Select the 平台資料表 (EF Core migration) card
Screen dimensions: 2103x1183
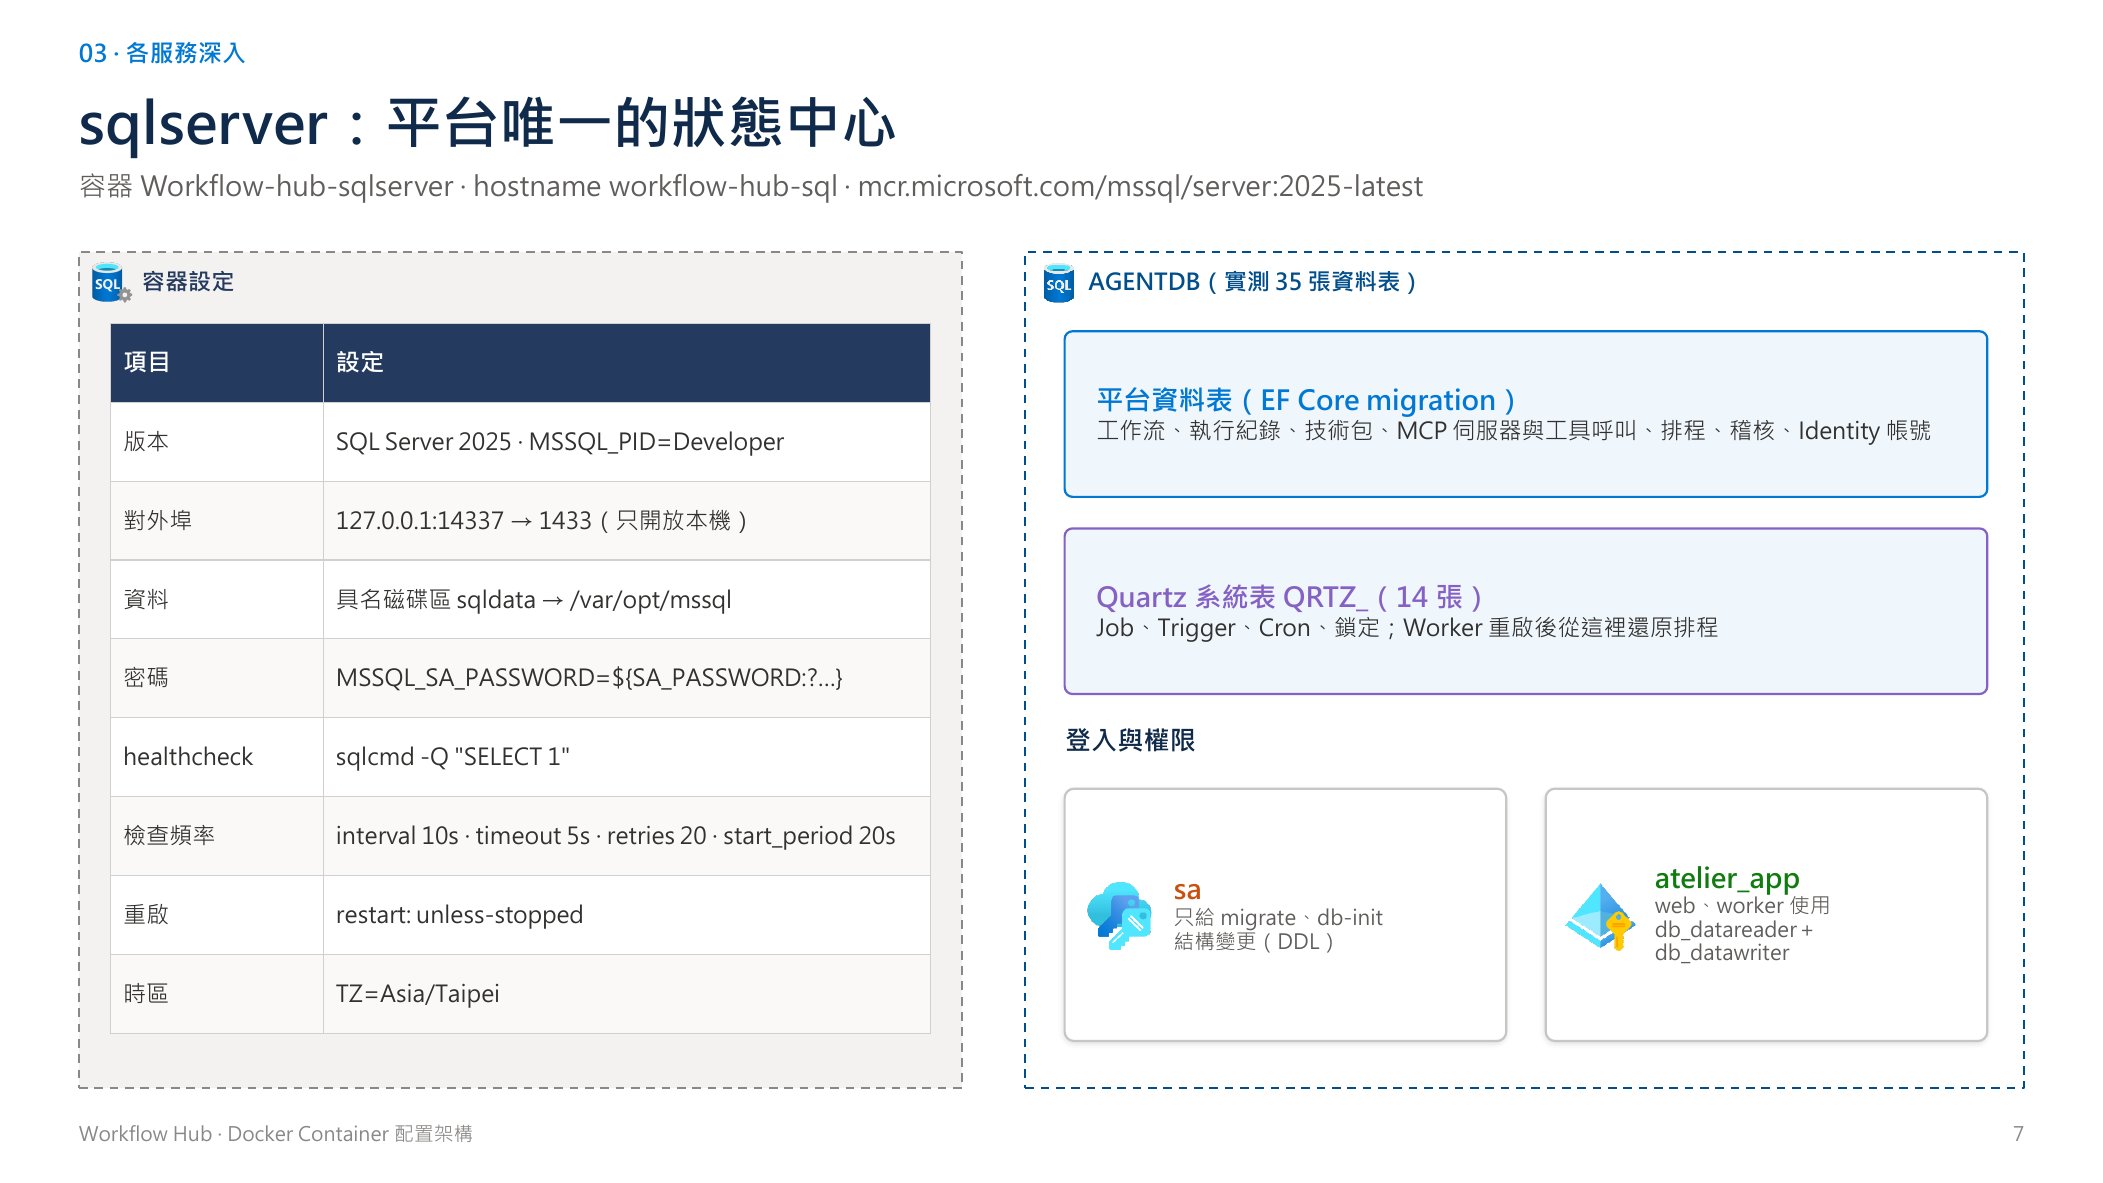pyautogui.click(x=1525, y=414)
